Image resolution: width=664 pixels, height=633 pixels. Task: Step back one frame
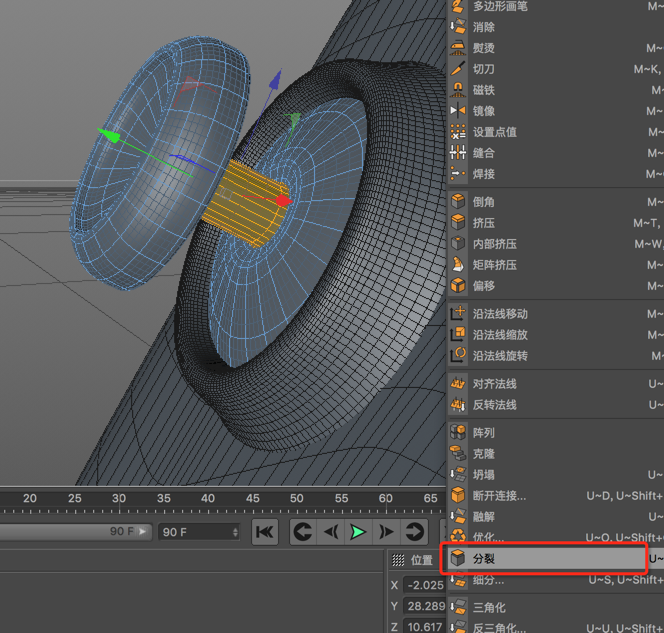(331, 532)
